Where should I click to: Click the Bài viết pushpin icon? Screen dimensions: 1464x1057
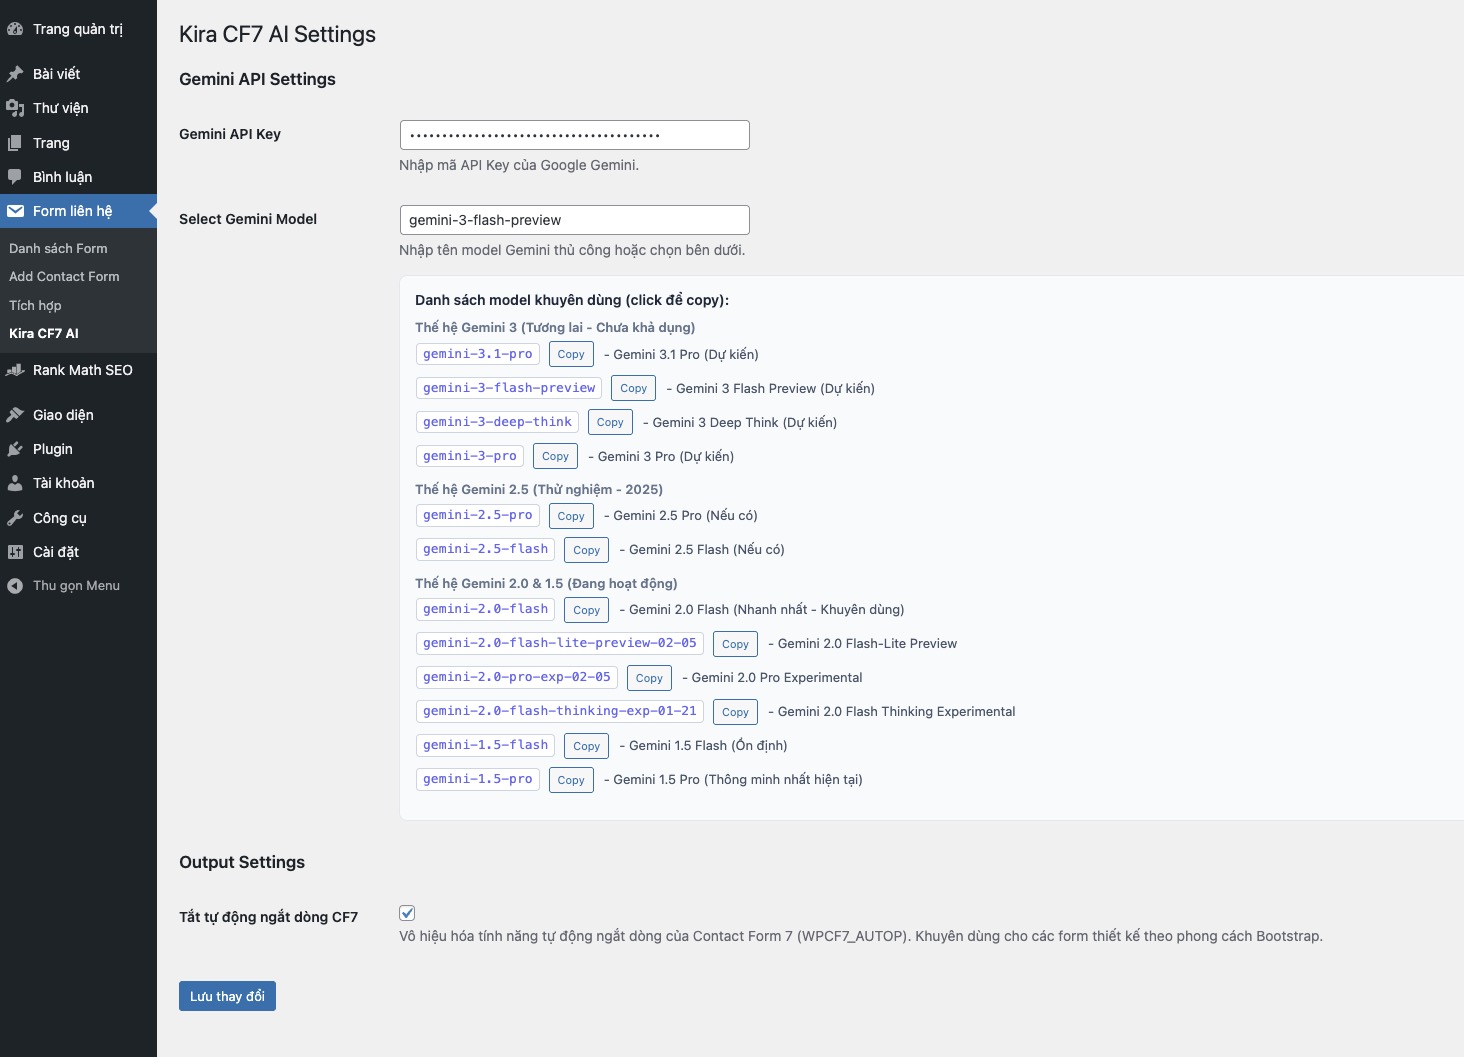tap(15, 74)
